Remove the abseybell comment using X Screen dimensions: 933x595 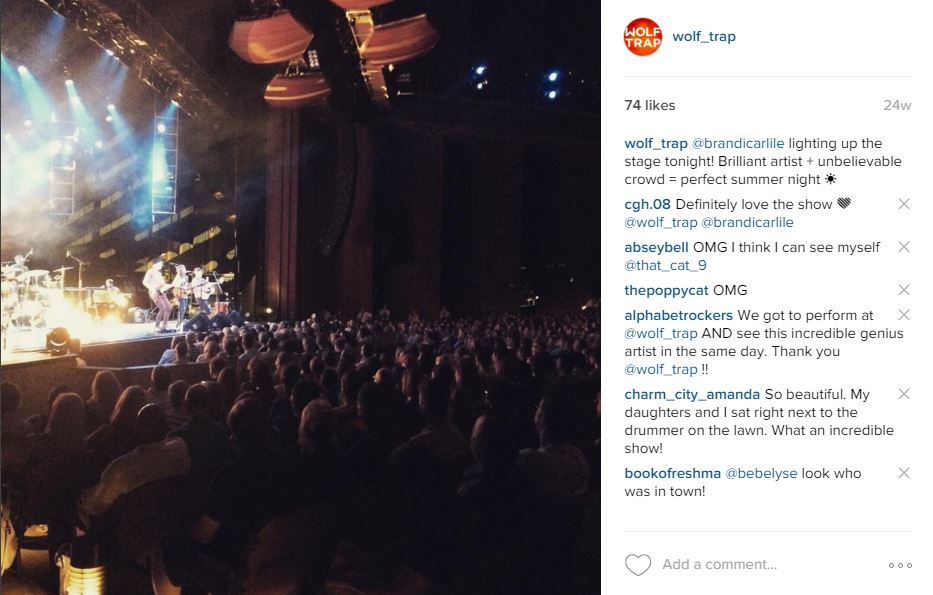(x=904, y=247)
